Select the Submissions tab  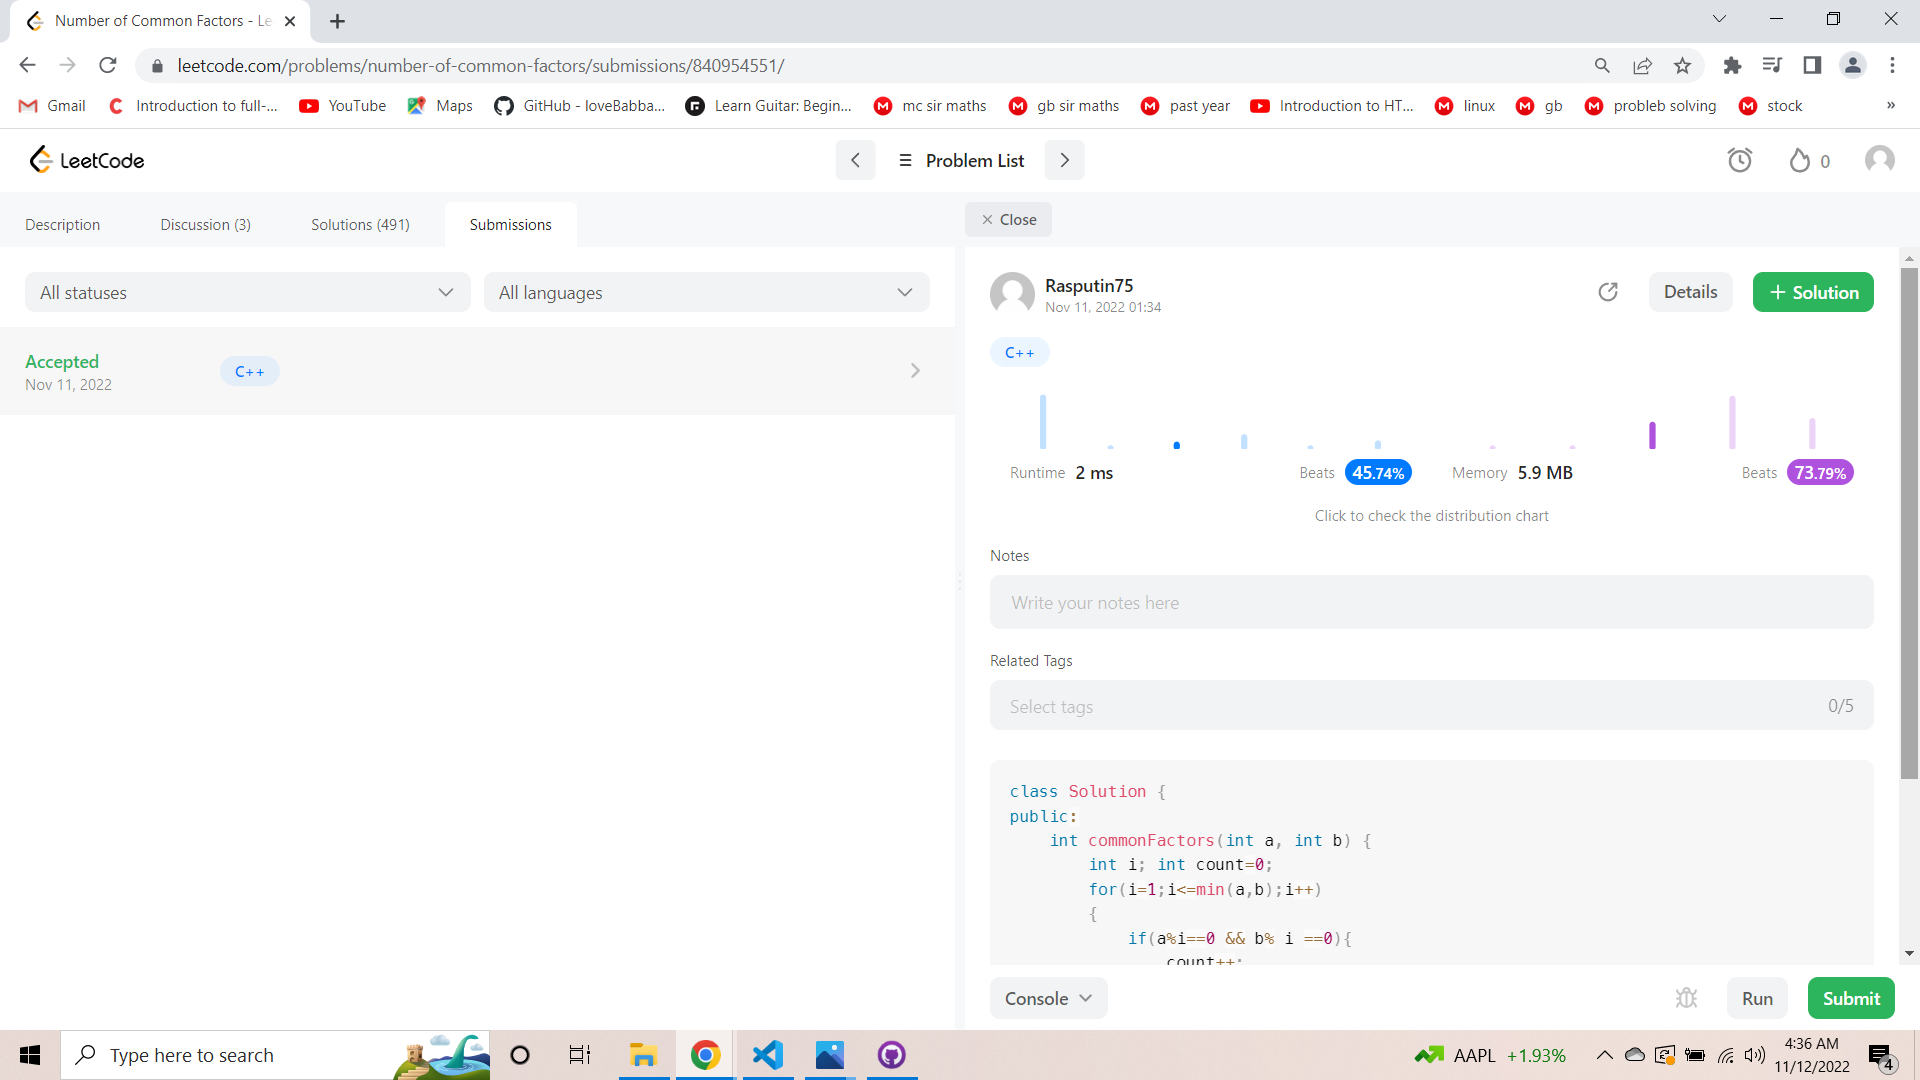tap(510, 224)
